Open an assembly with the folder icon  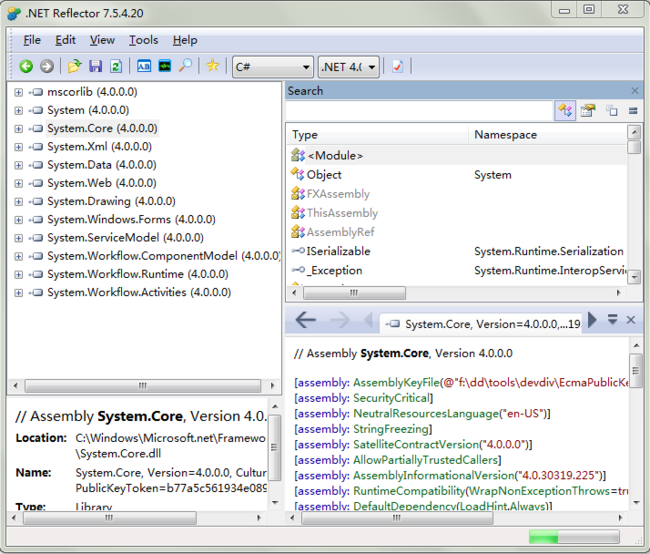point(75,66)
